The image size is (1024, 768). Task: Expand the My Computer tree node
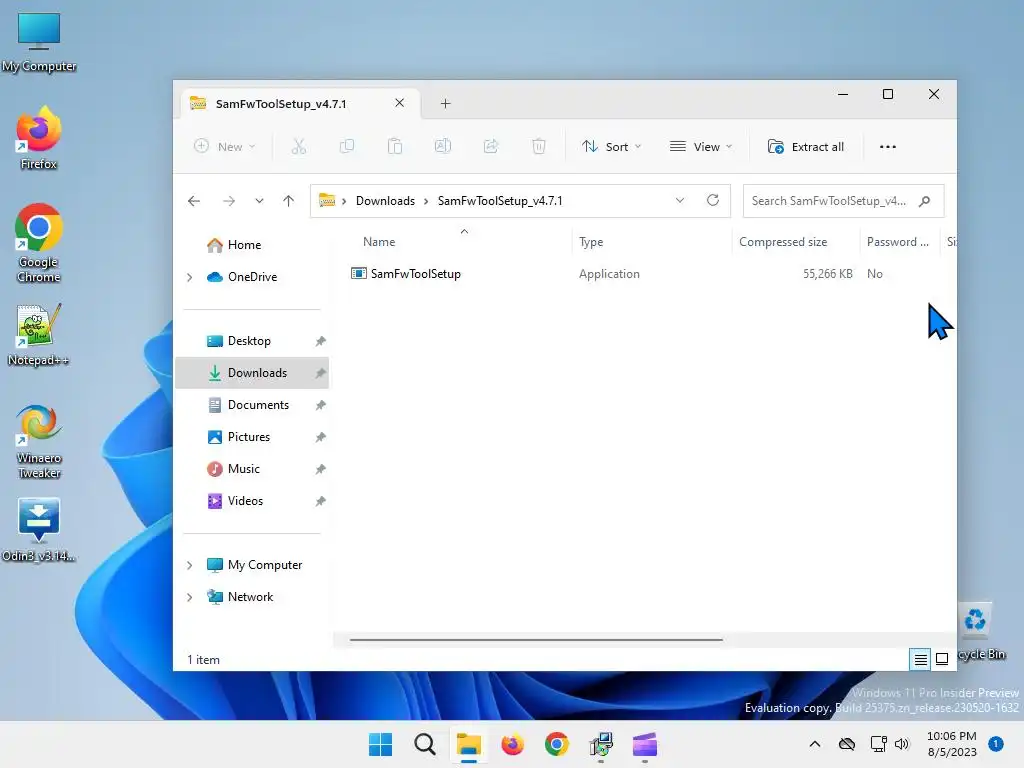[189, 566]
